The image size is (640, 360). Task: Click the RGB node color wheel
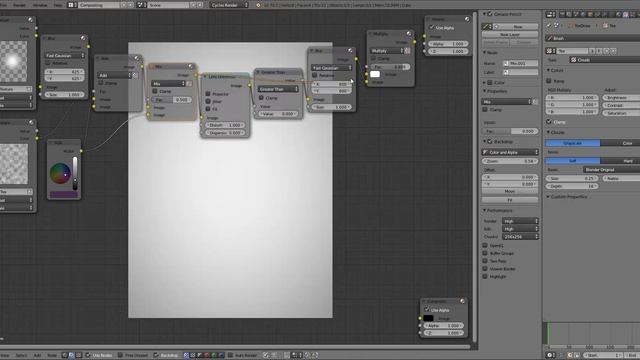pos(60,173)
